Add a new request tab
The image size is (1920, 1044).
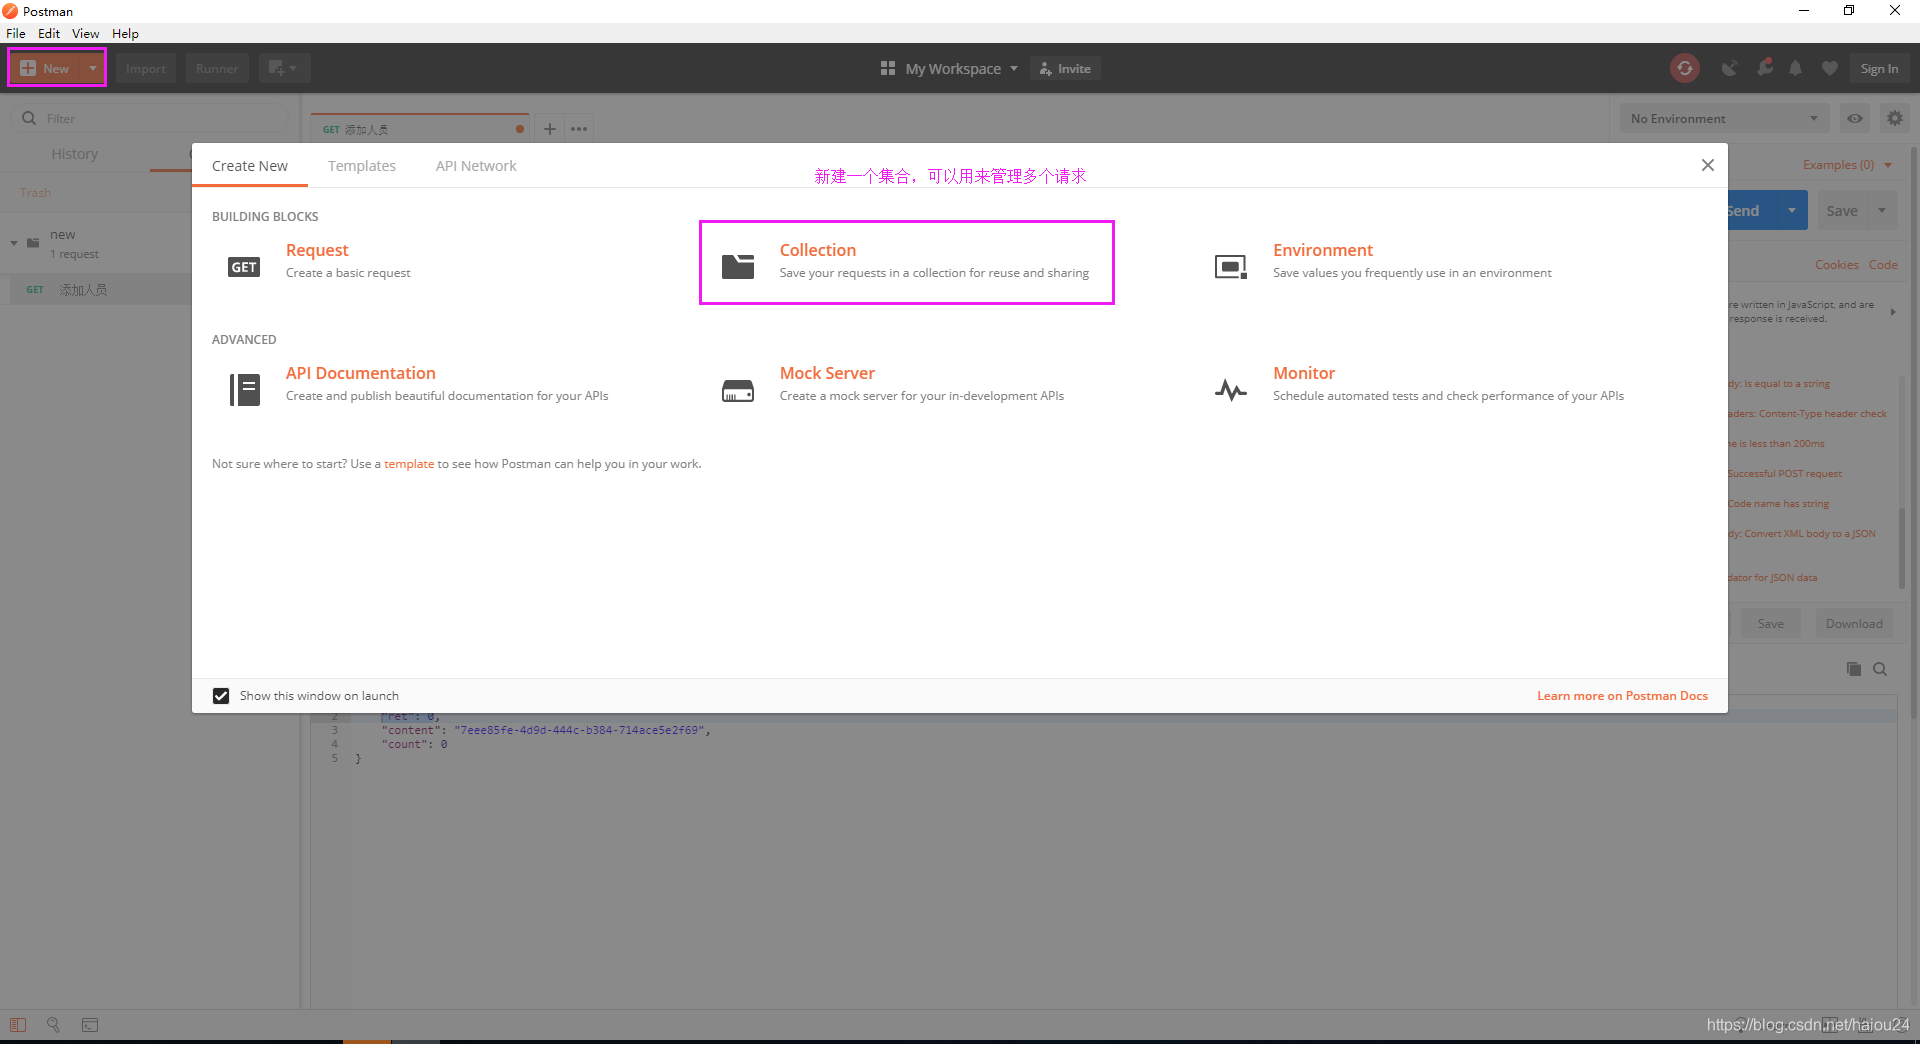pos(549,128)
